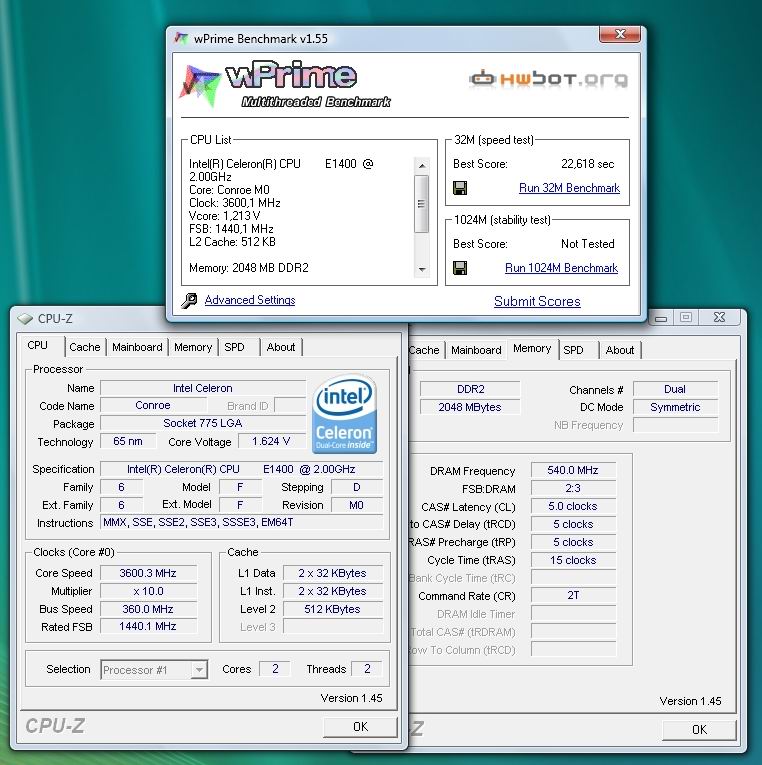Run the 32M Benchmark
This screenshot has height=765, width=762.
(x=569, y=188)
